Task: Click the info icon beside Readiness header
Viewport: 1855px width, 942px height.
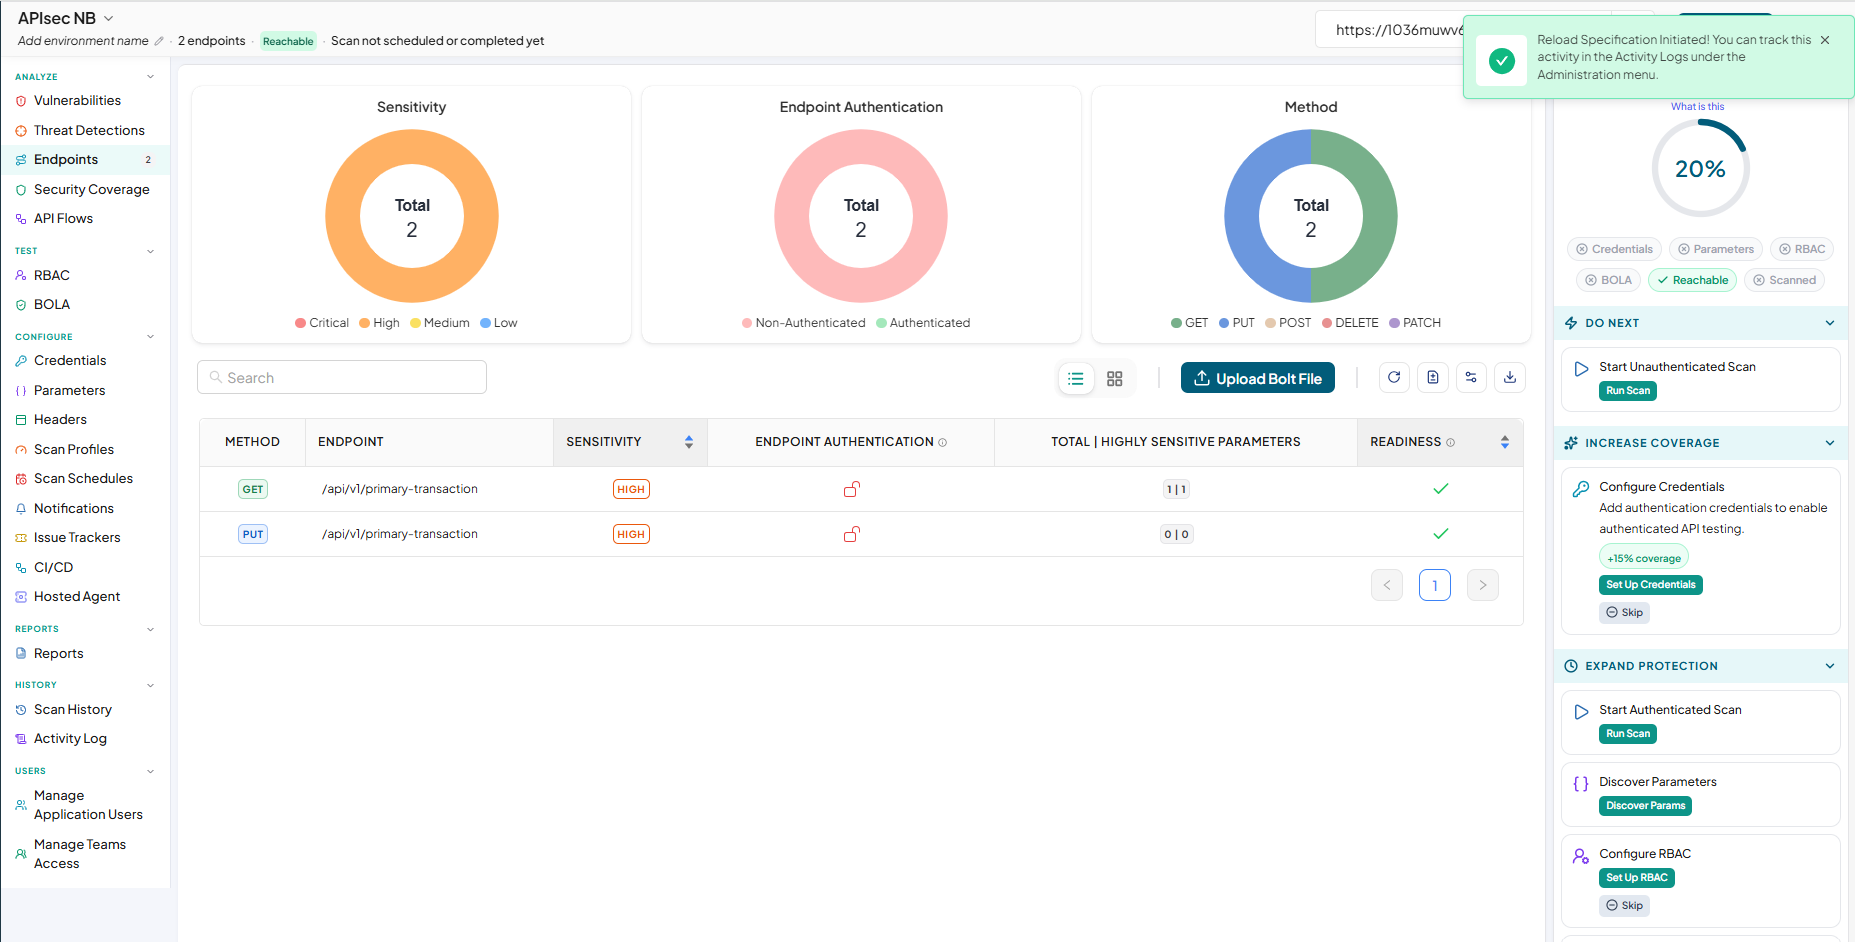Action: [x=1451, y=442]
